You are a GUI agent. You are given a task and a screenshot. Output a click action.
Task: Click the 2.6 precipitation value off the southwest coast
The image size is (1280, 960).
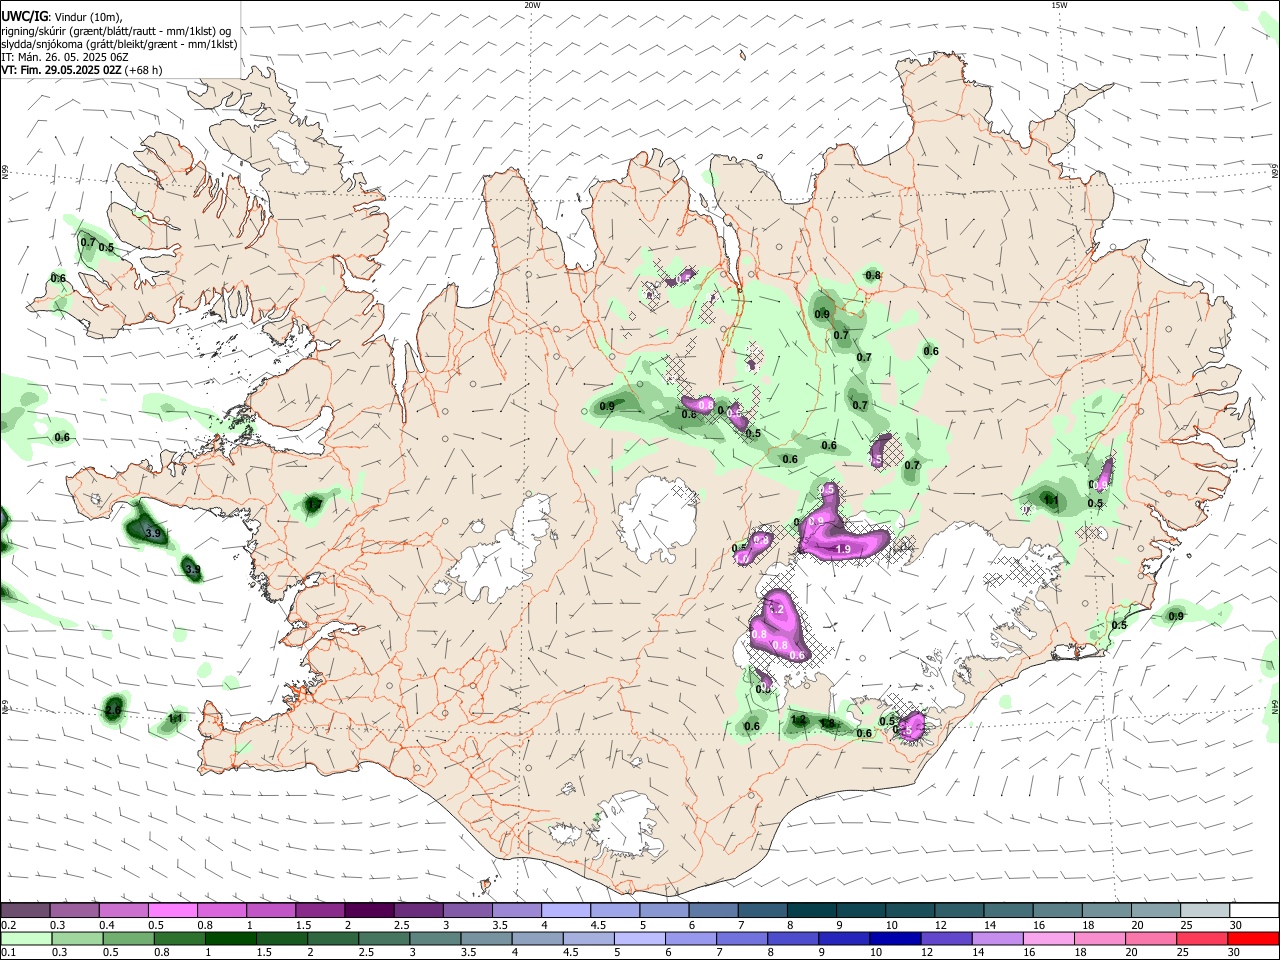(x=113, y=710)
